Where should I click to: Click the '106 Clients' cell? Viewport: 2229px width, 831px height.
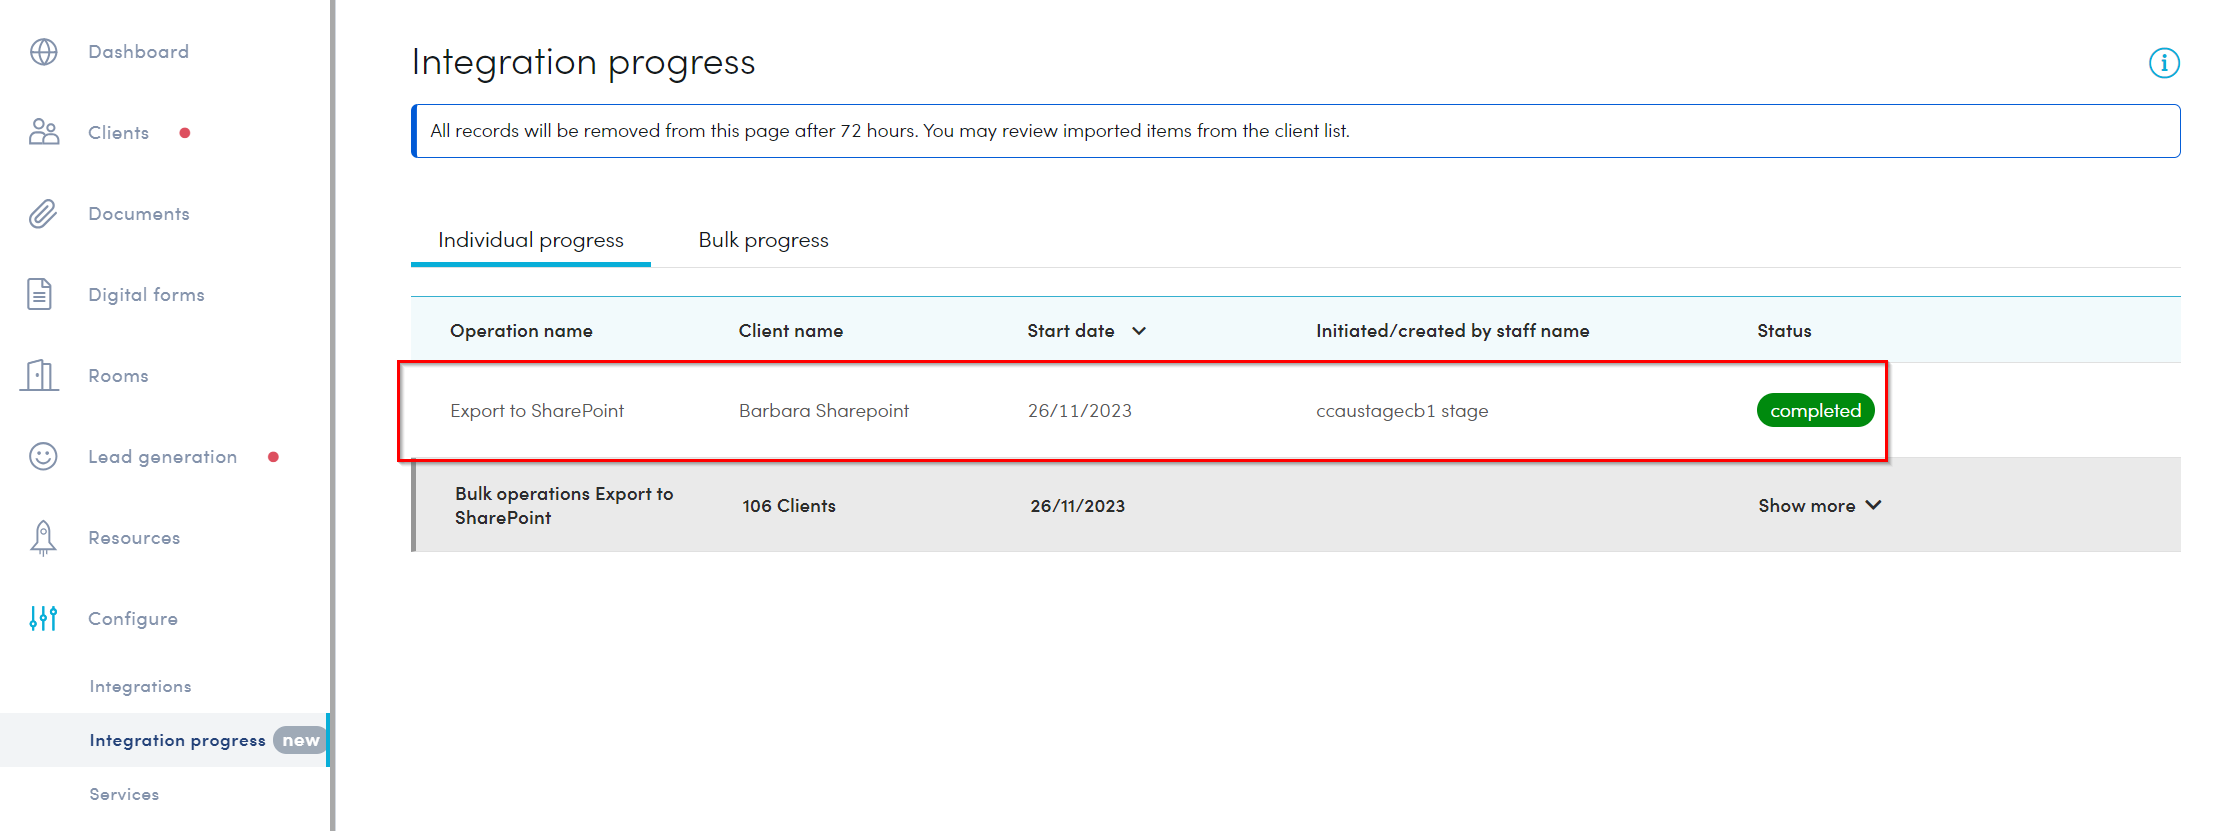coord(788,505)
